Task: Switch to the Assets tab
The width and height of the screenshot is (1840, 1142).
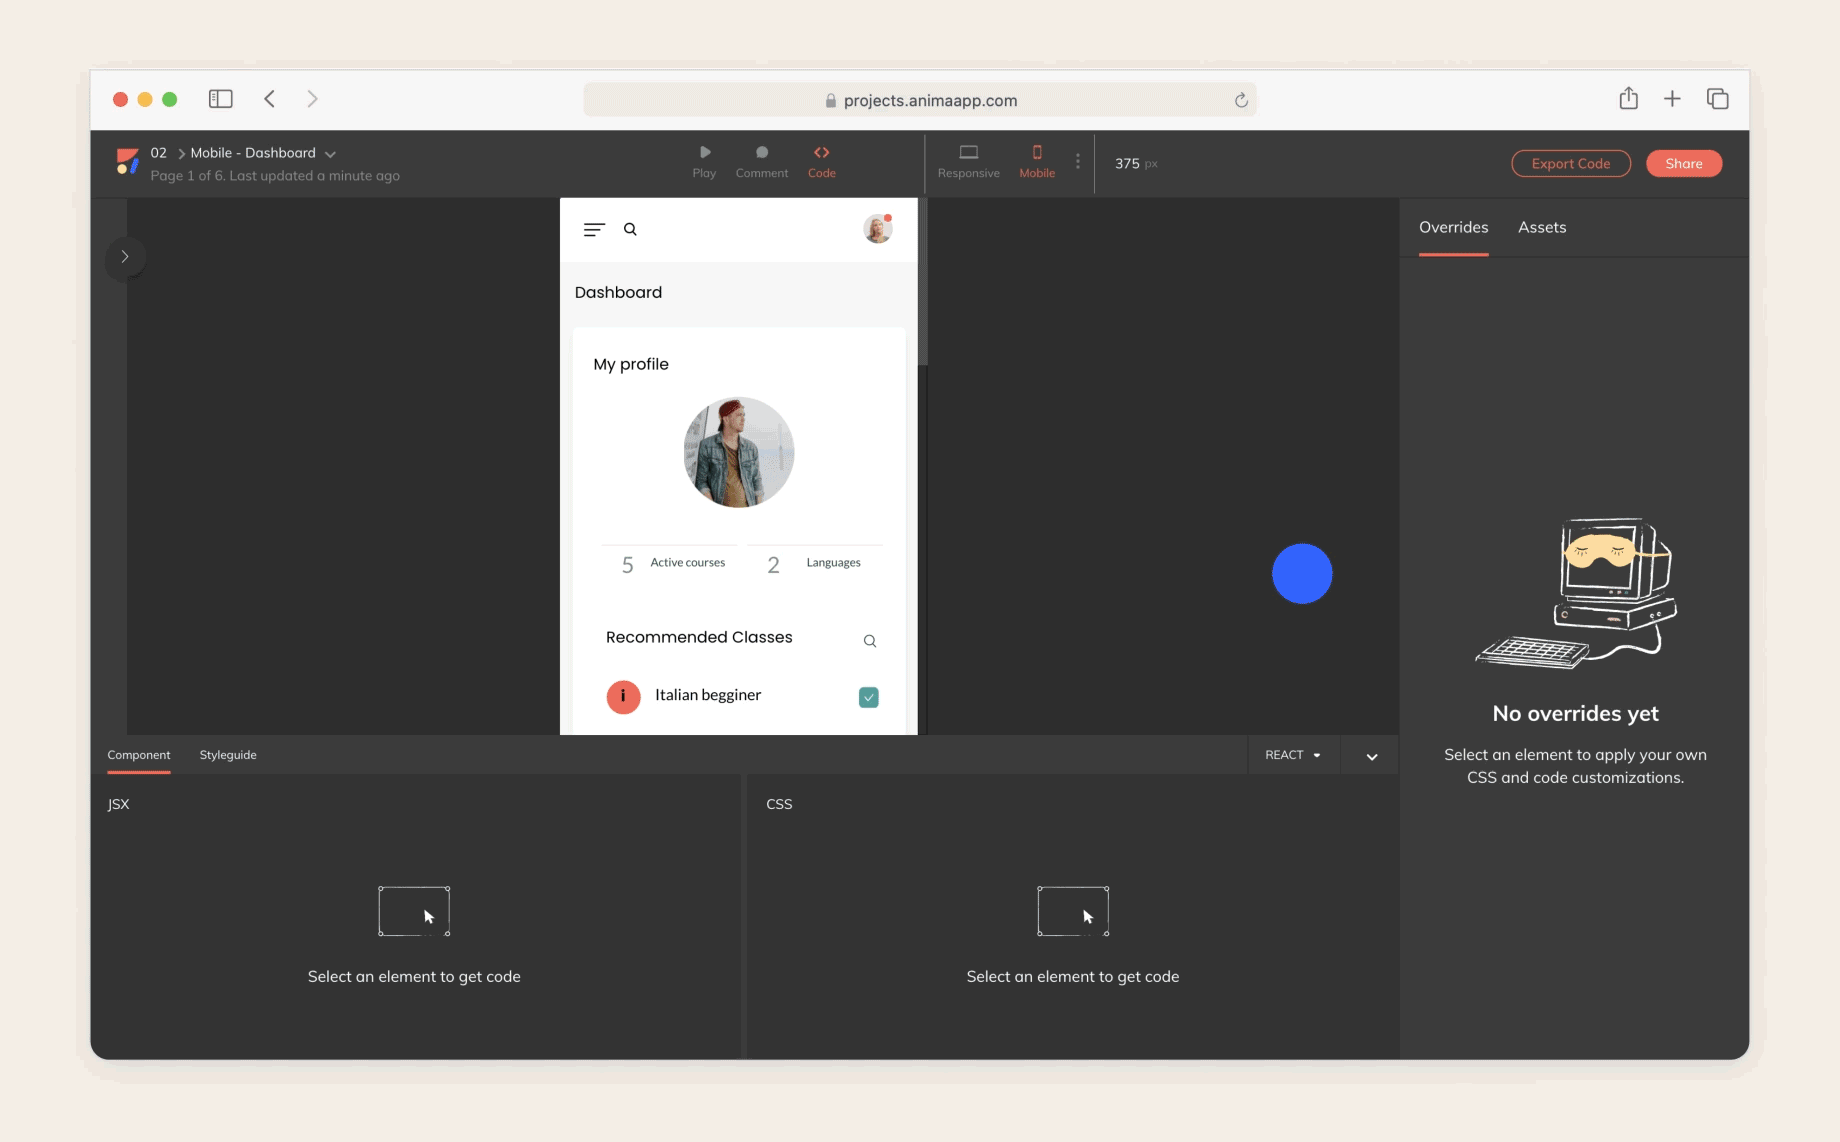Action: click(1541, 228)
